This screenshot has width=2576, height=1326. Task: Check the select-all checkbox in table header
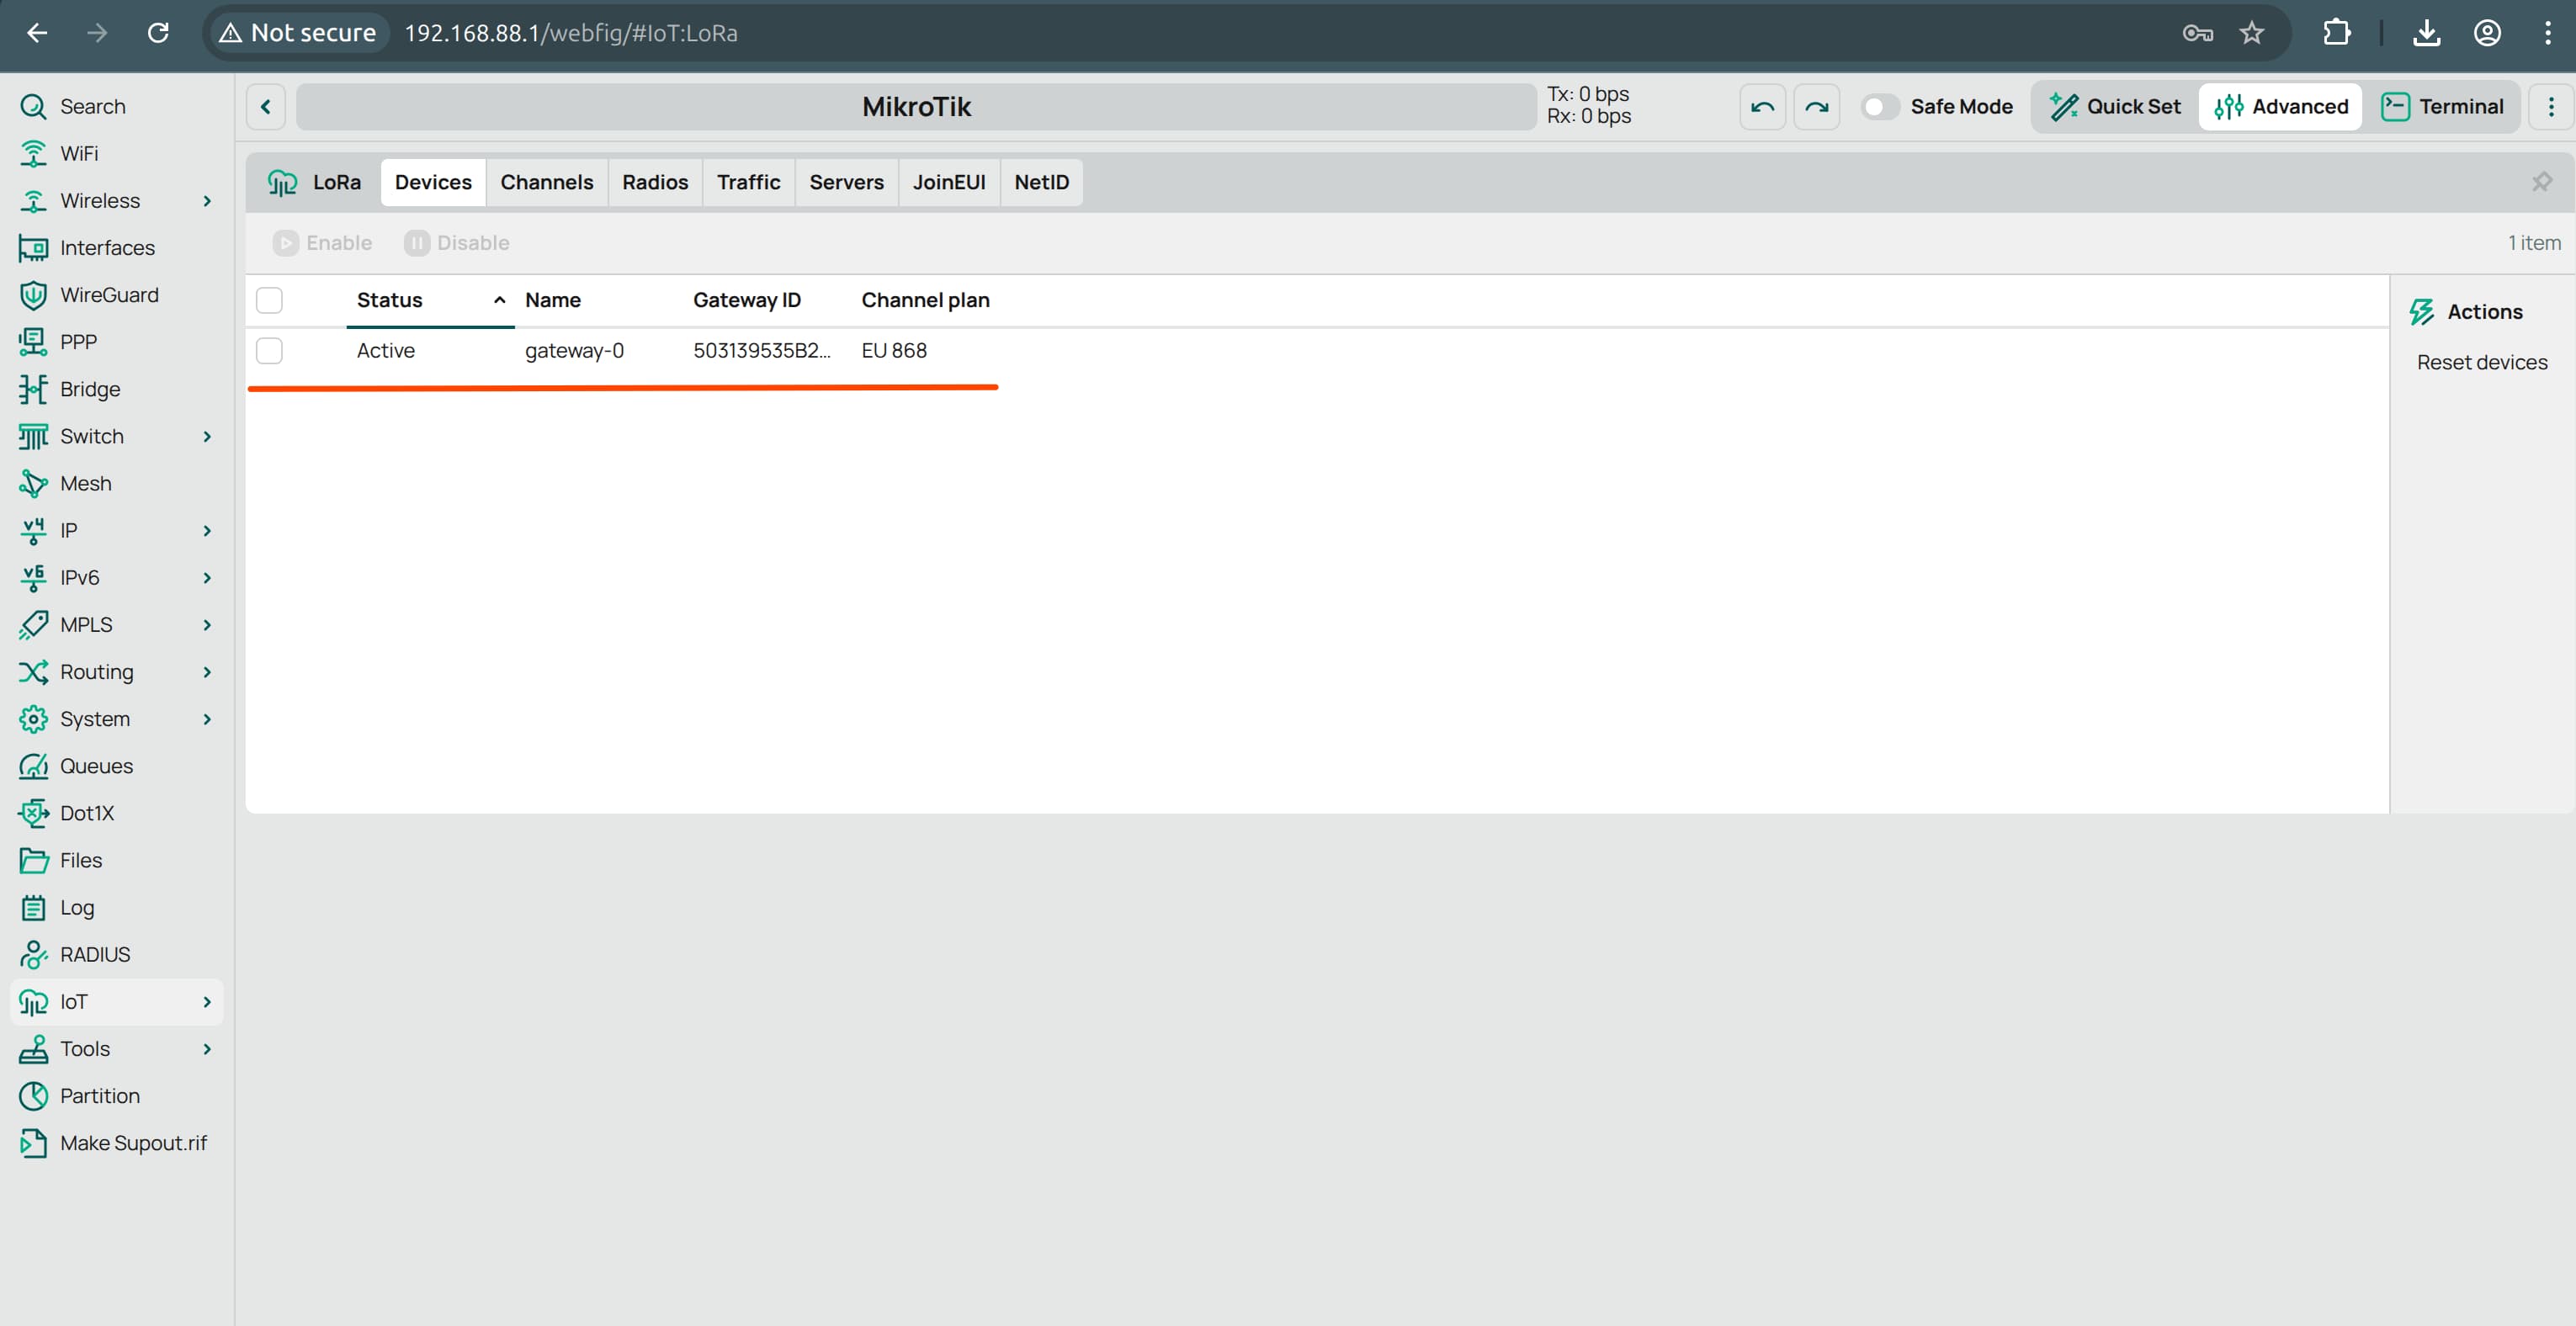coord(269,300)
